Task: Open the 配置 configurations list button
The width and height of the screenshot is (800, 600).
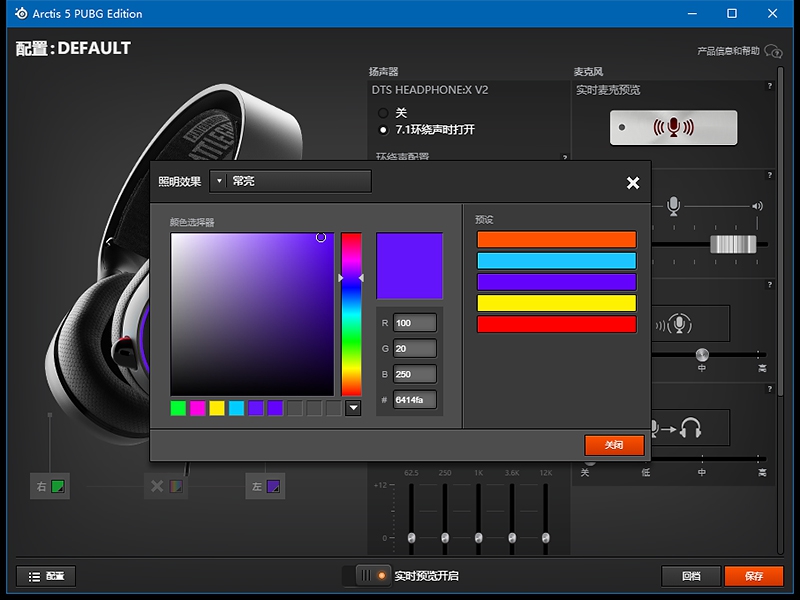Action: point(46,576)
